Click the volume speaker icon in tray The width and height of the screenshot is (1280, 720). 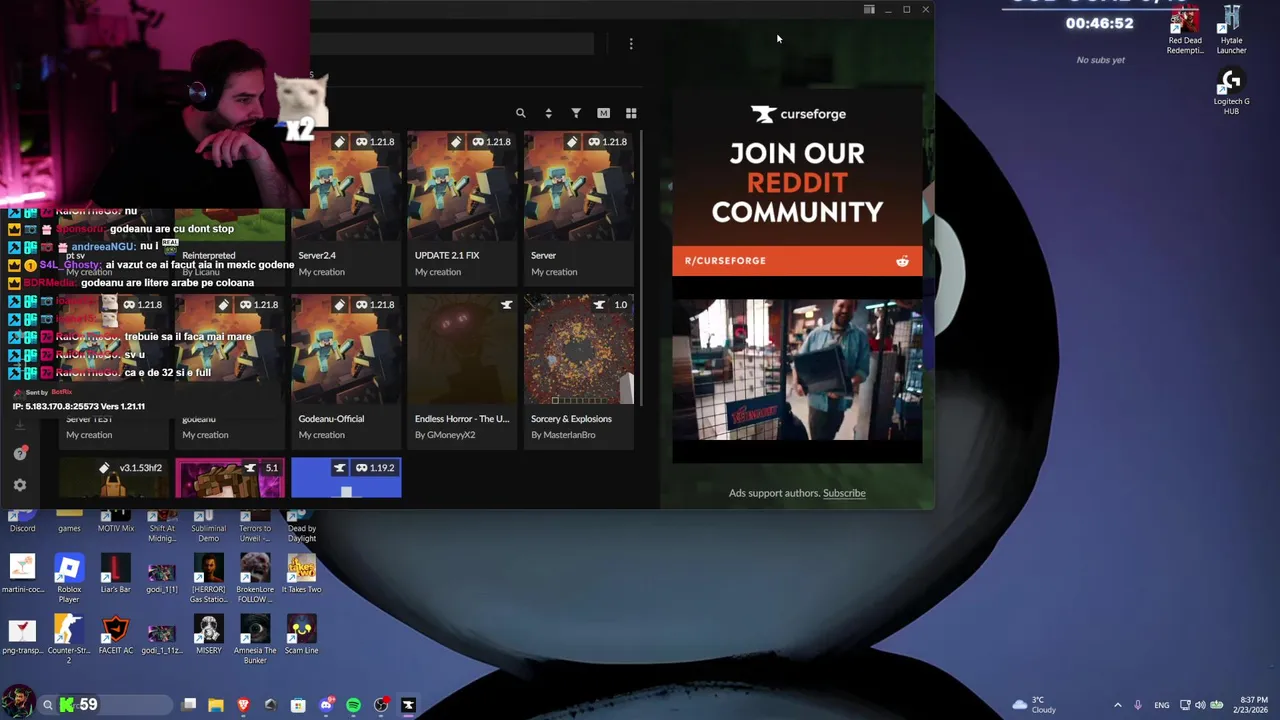tap(1200, 705)
